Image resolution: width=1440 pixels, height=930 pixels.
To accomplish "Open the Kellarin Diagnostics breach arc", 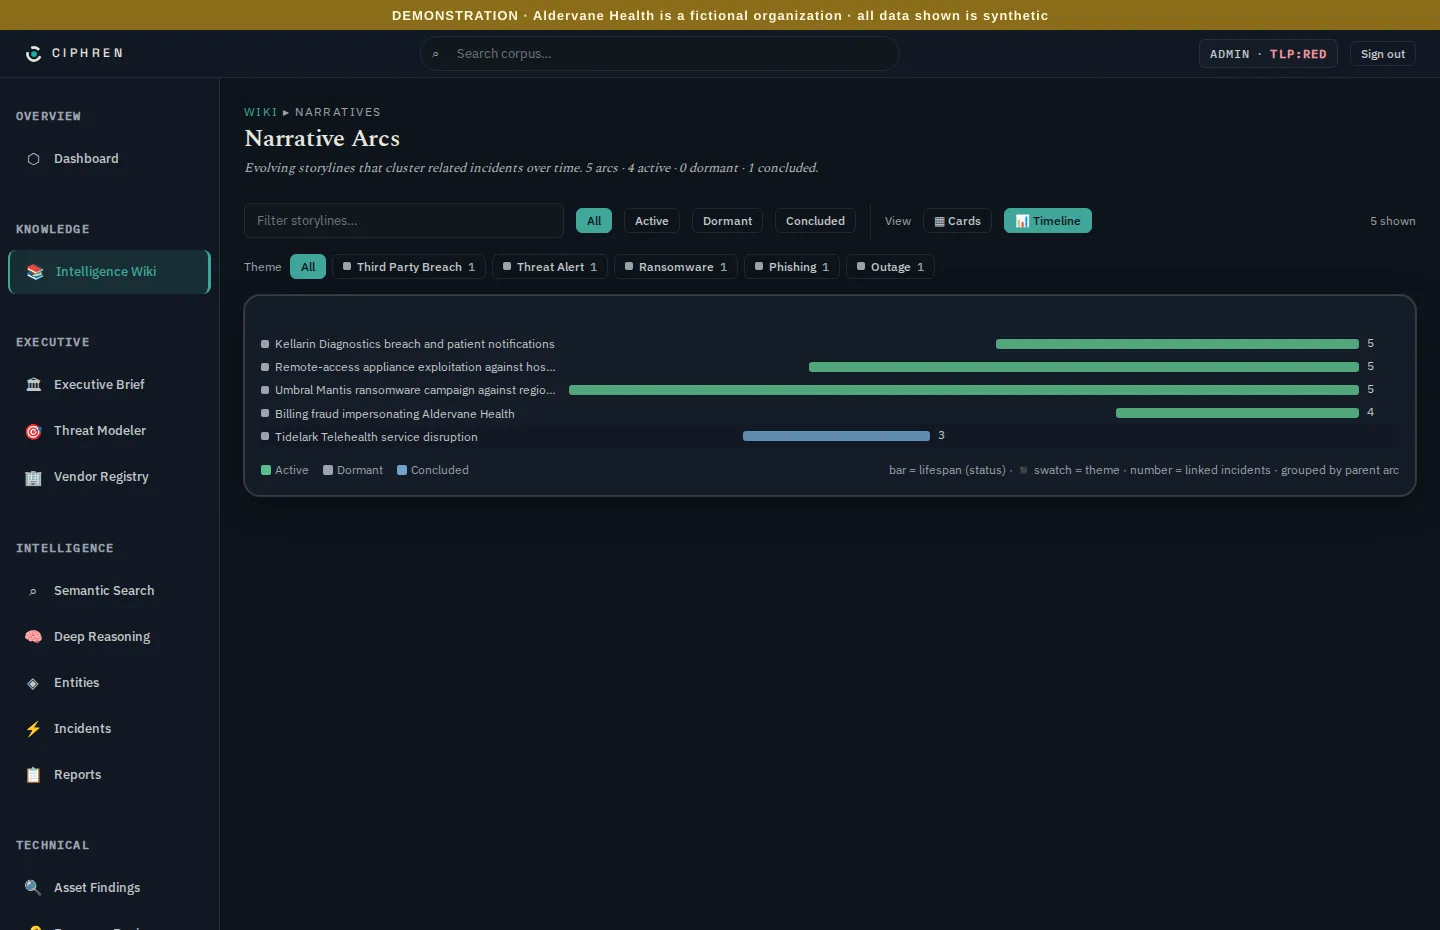I will point(414,344).
